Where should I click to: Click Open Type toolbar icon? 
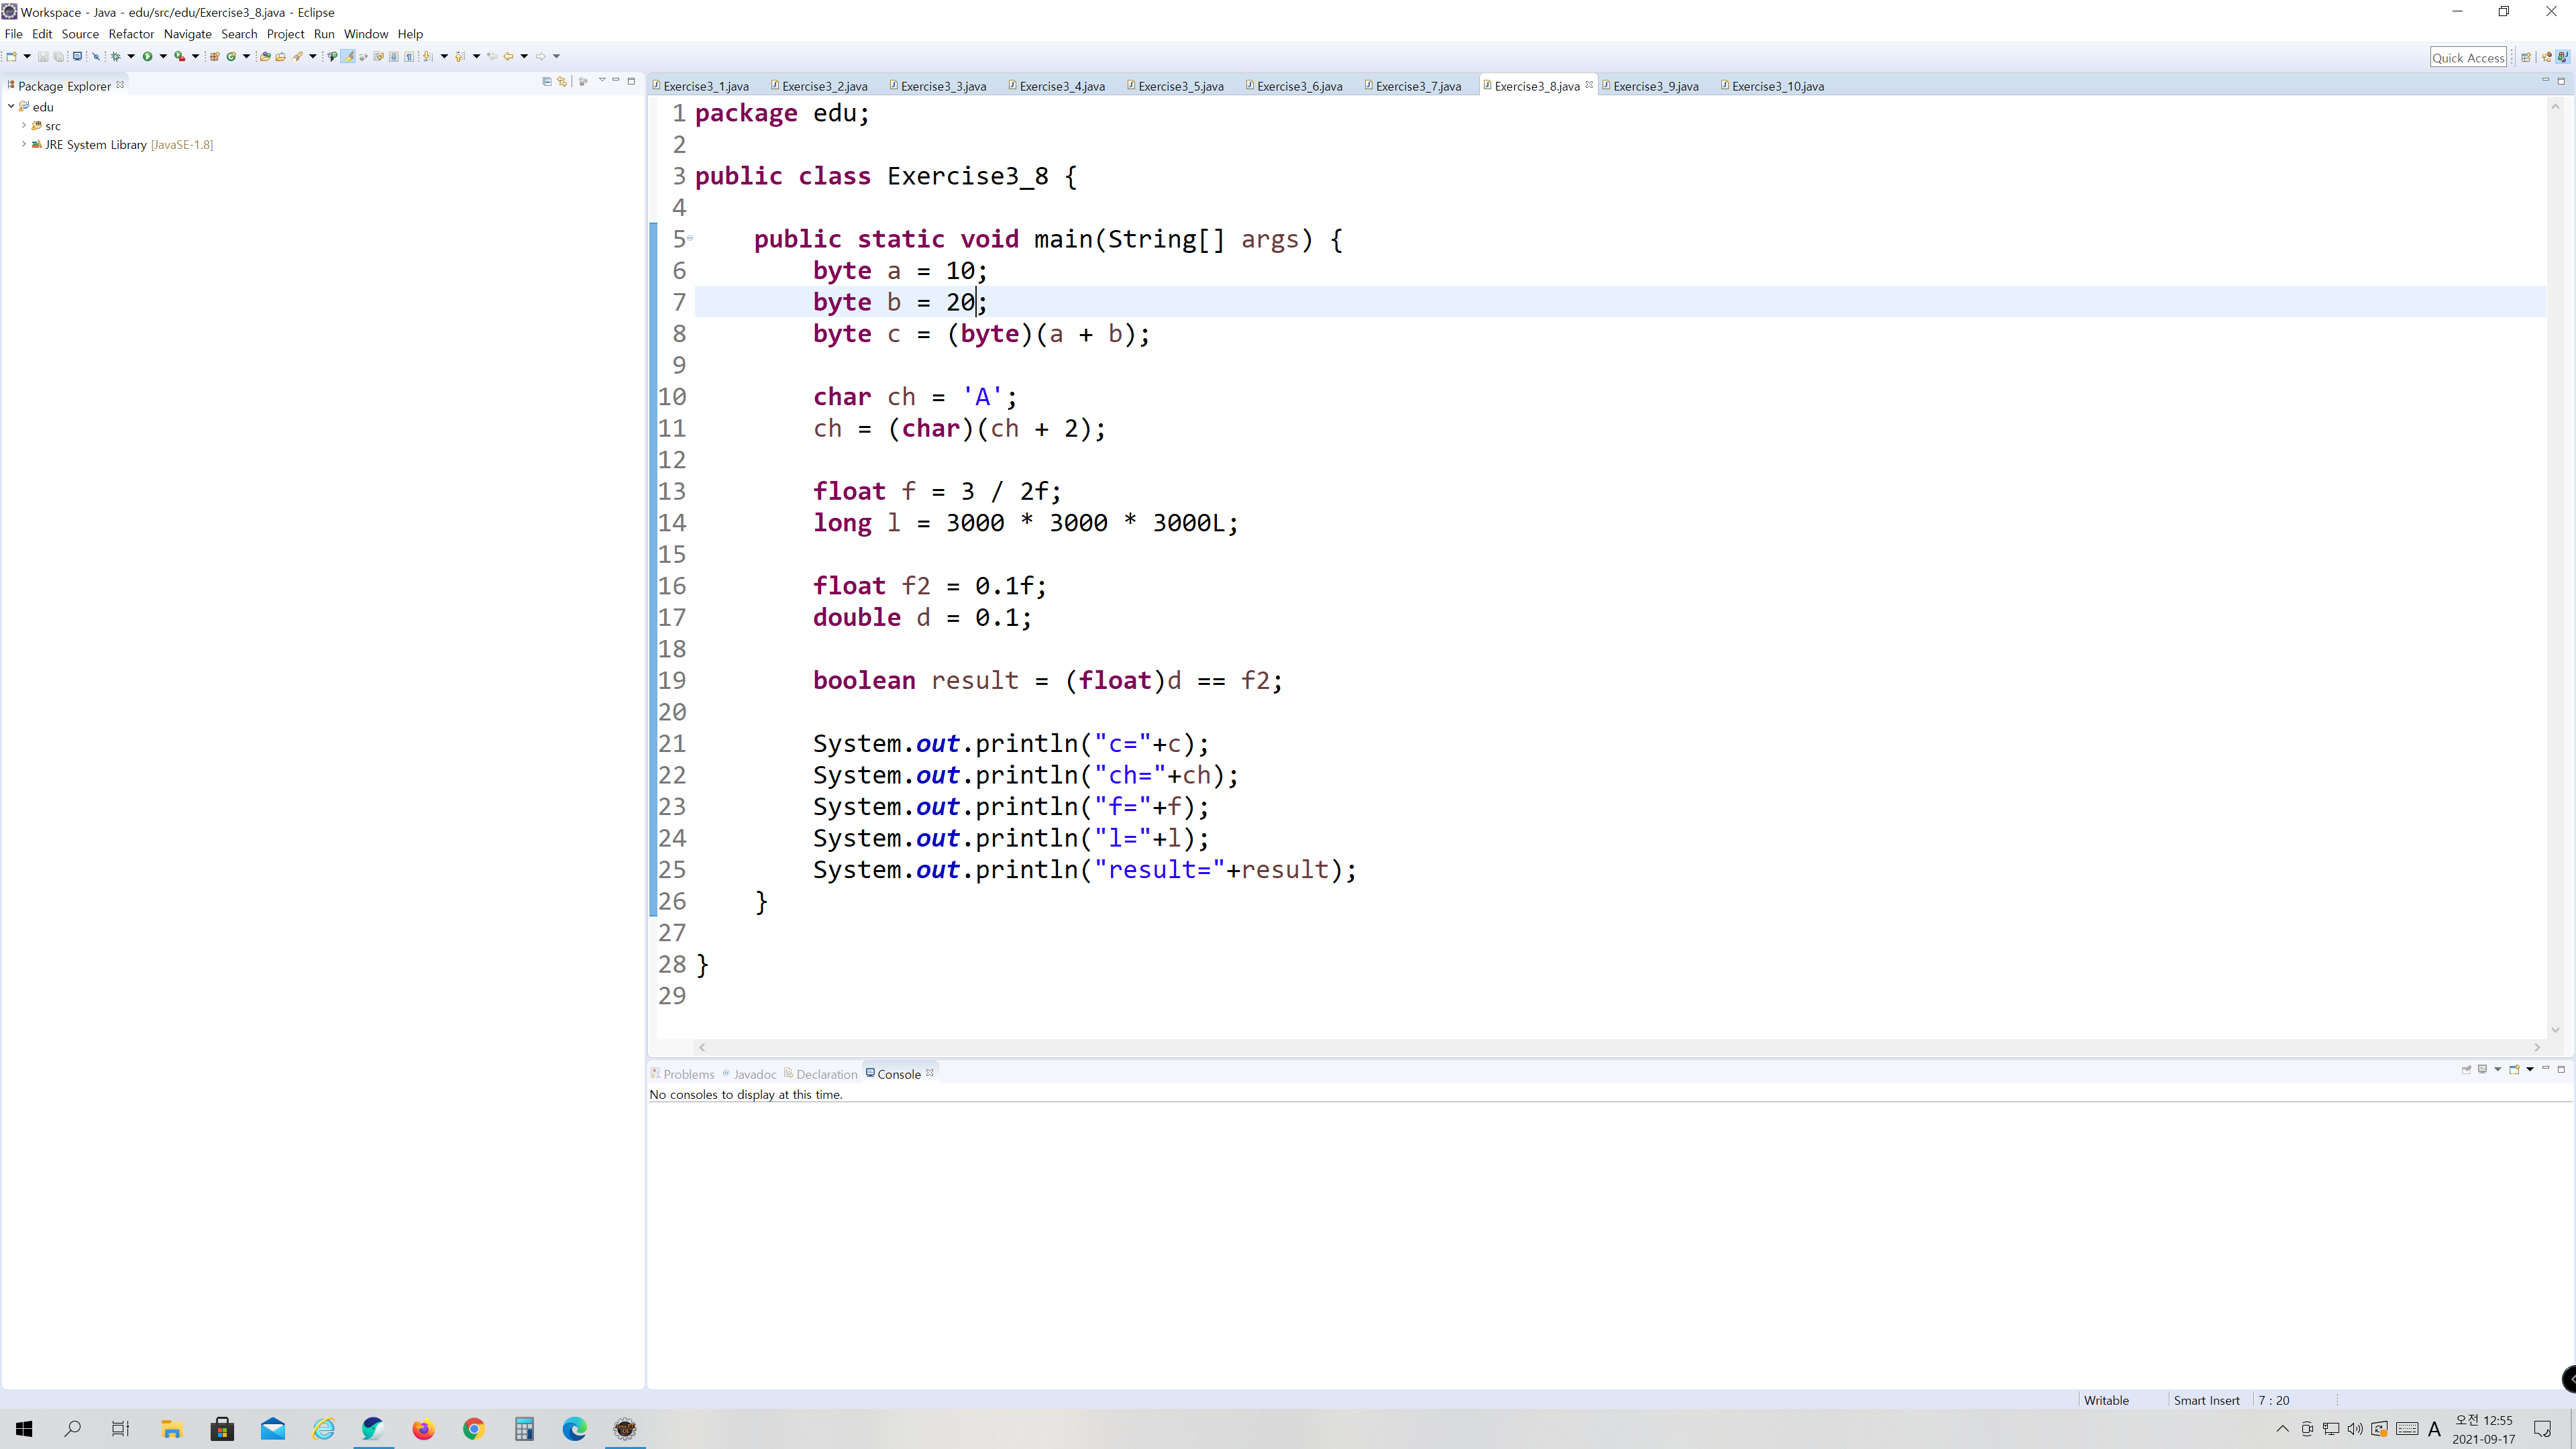click(265, 56)
